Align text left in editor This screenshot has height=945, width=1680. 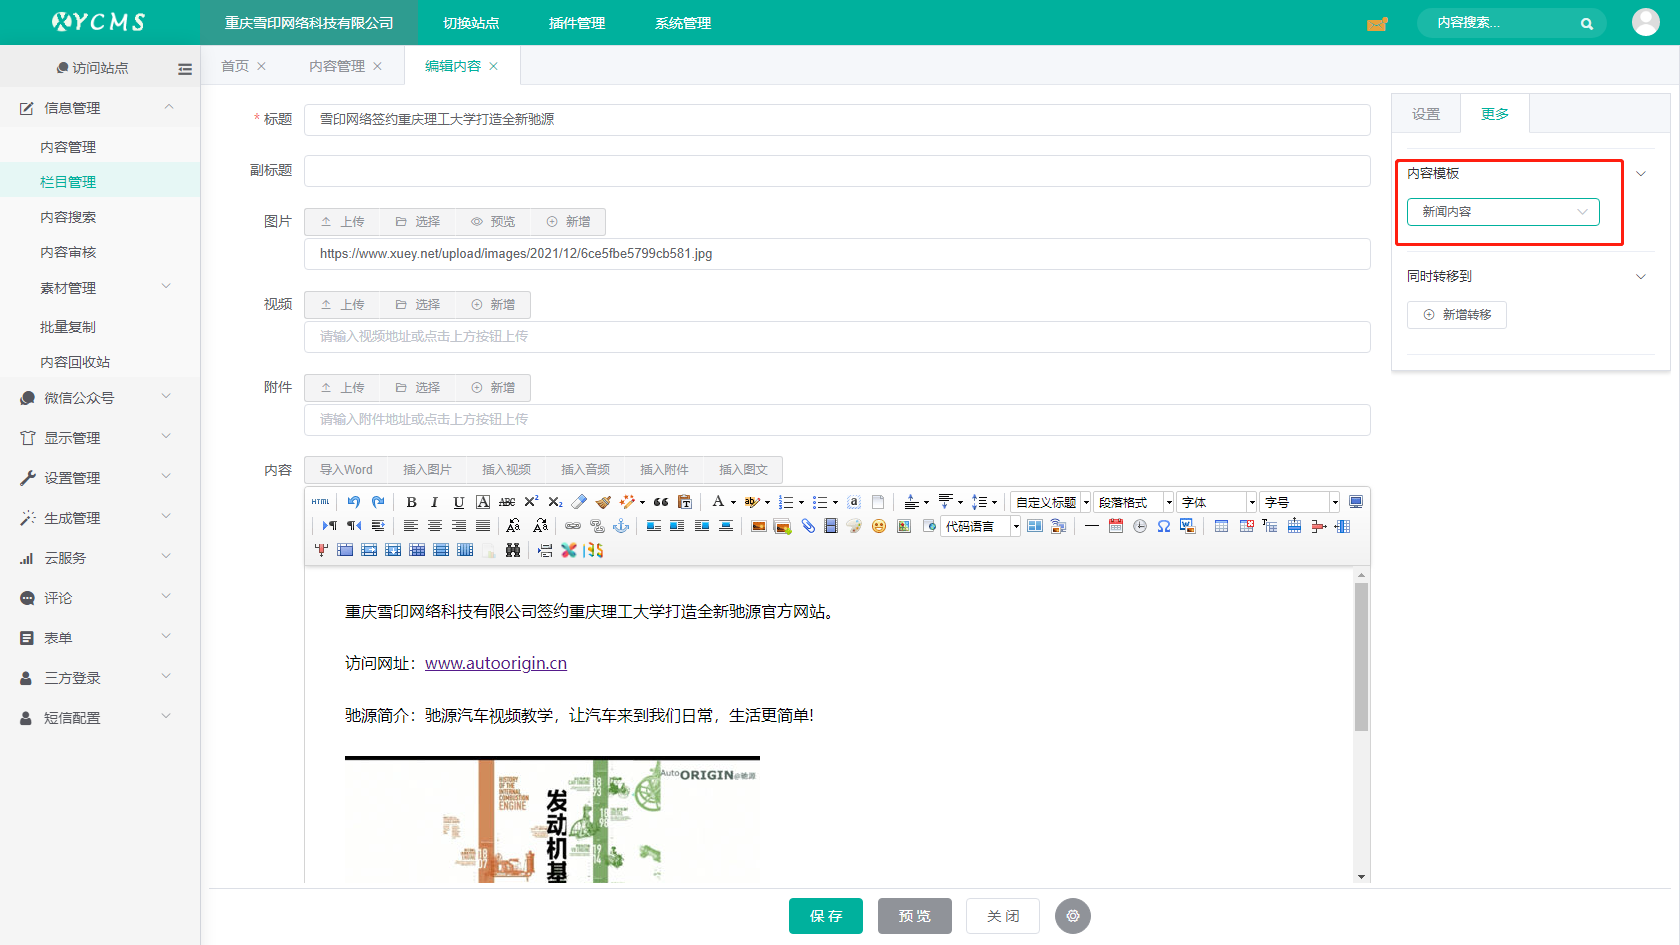click(x=411, y=526)
